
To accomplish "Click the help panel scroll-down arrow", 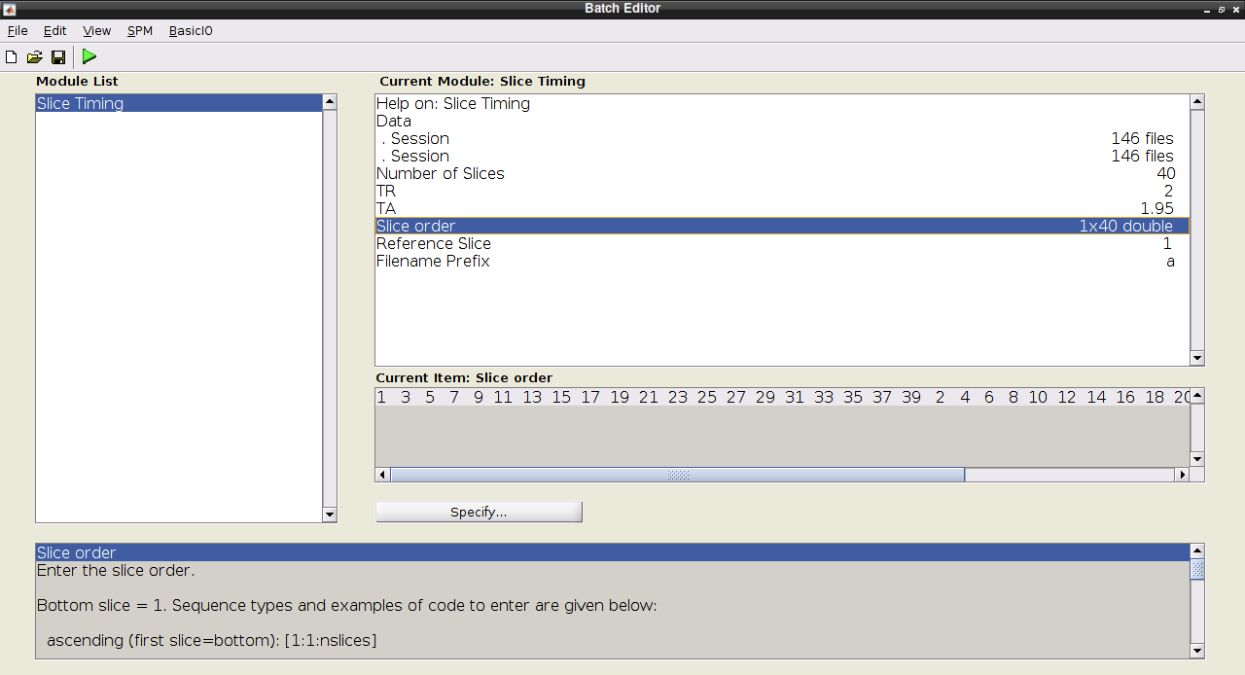I will (x=1197, y=651).
